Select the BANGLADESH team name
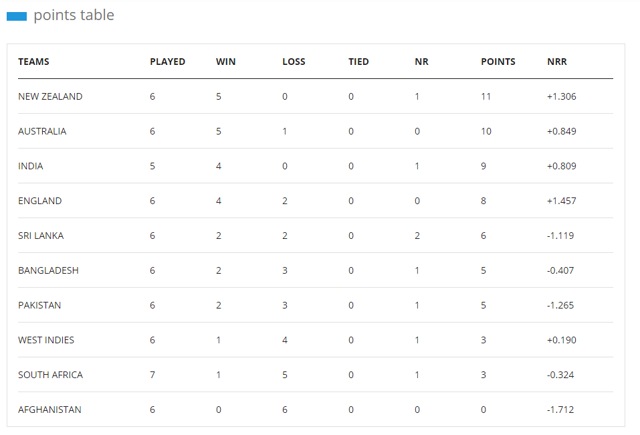 (48, 271)
